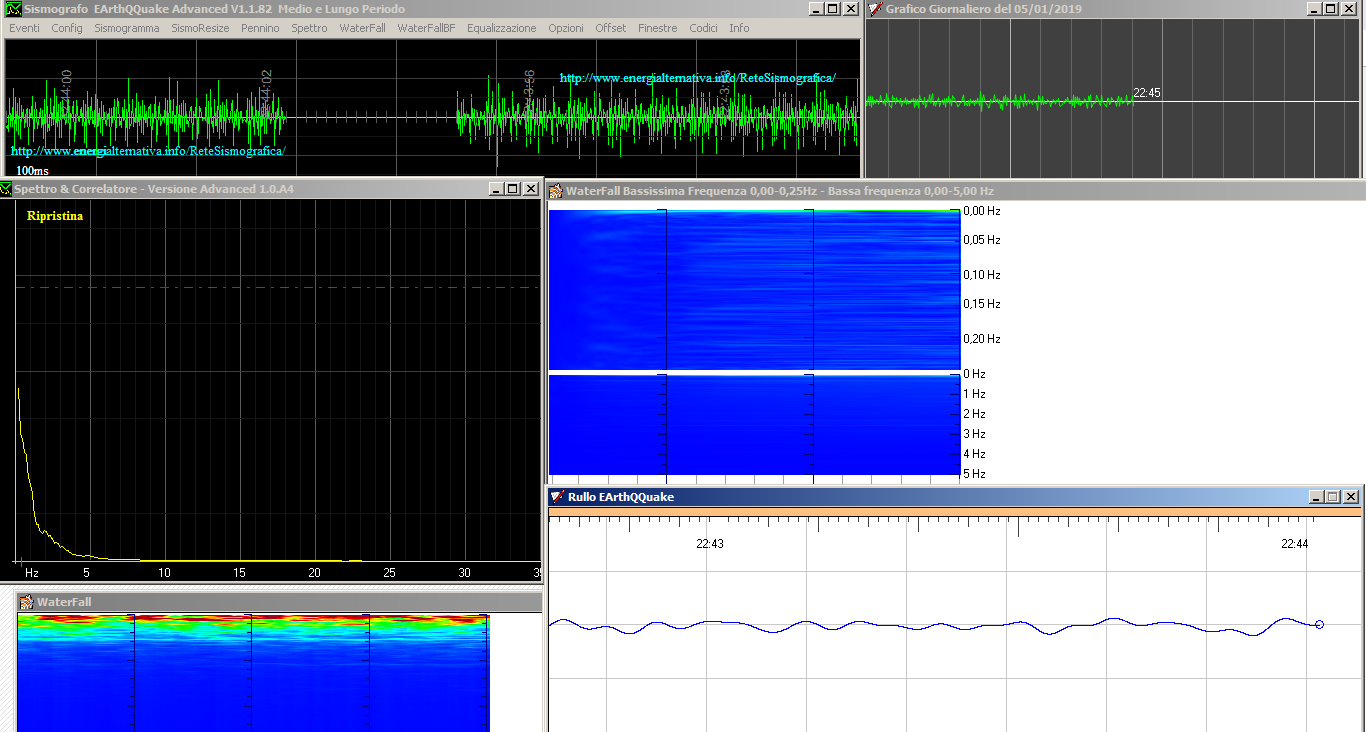Open the Info menu

(x=739, y=28)
